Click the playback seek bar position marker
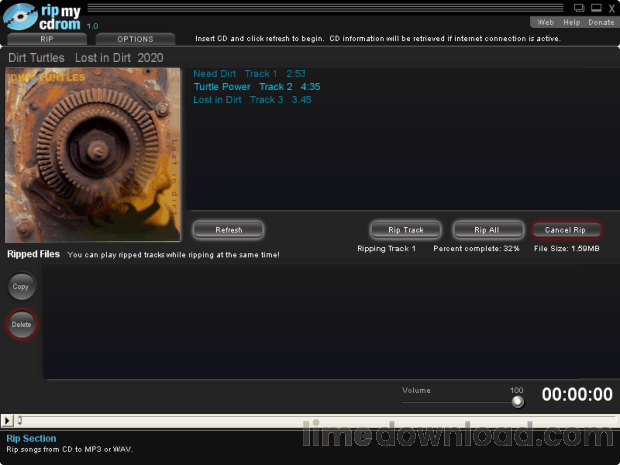 [x=20, y=420]
